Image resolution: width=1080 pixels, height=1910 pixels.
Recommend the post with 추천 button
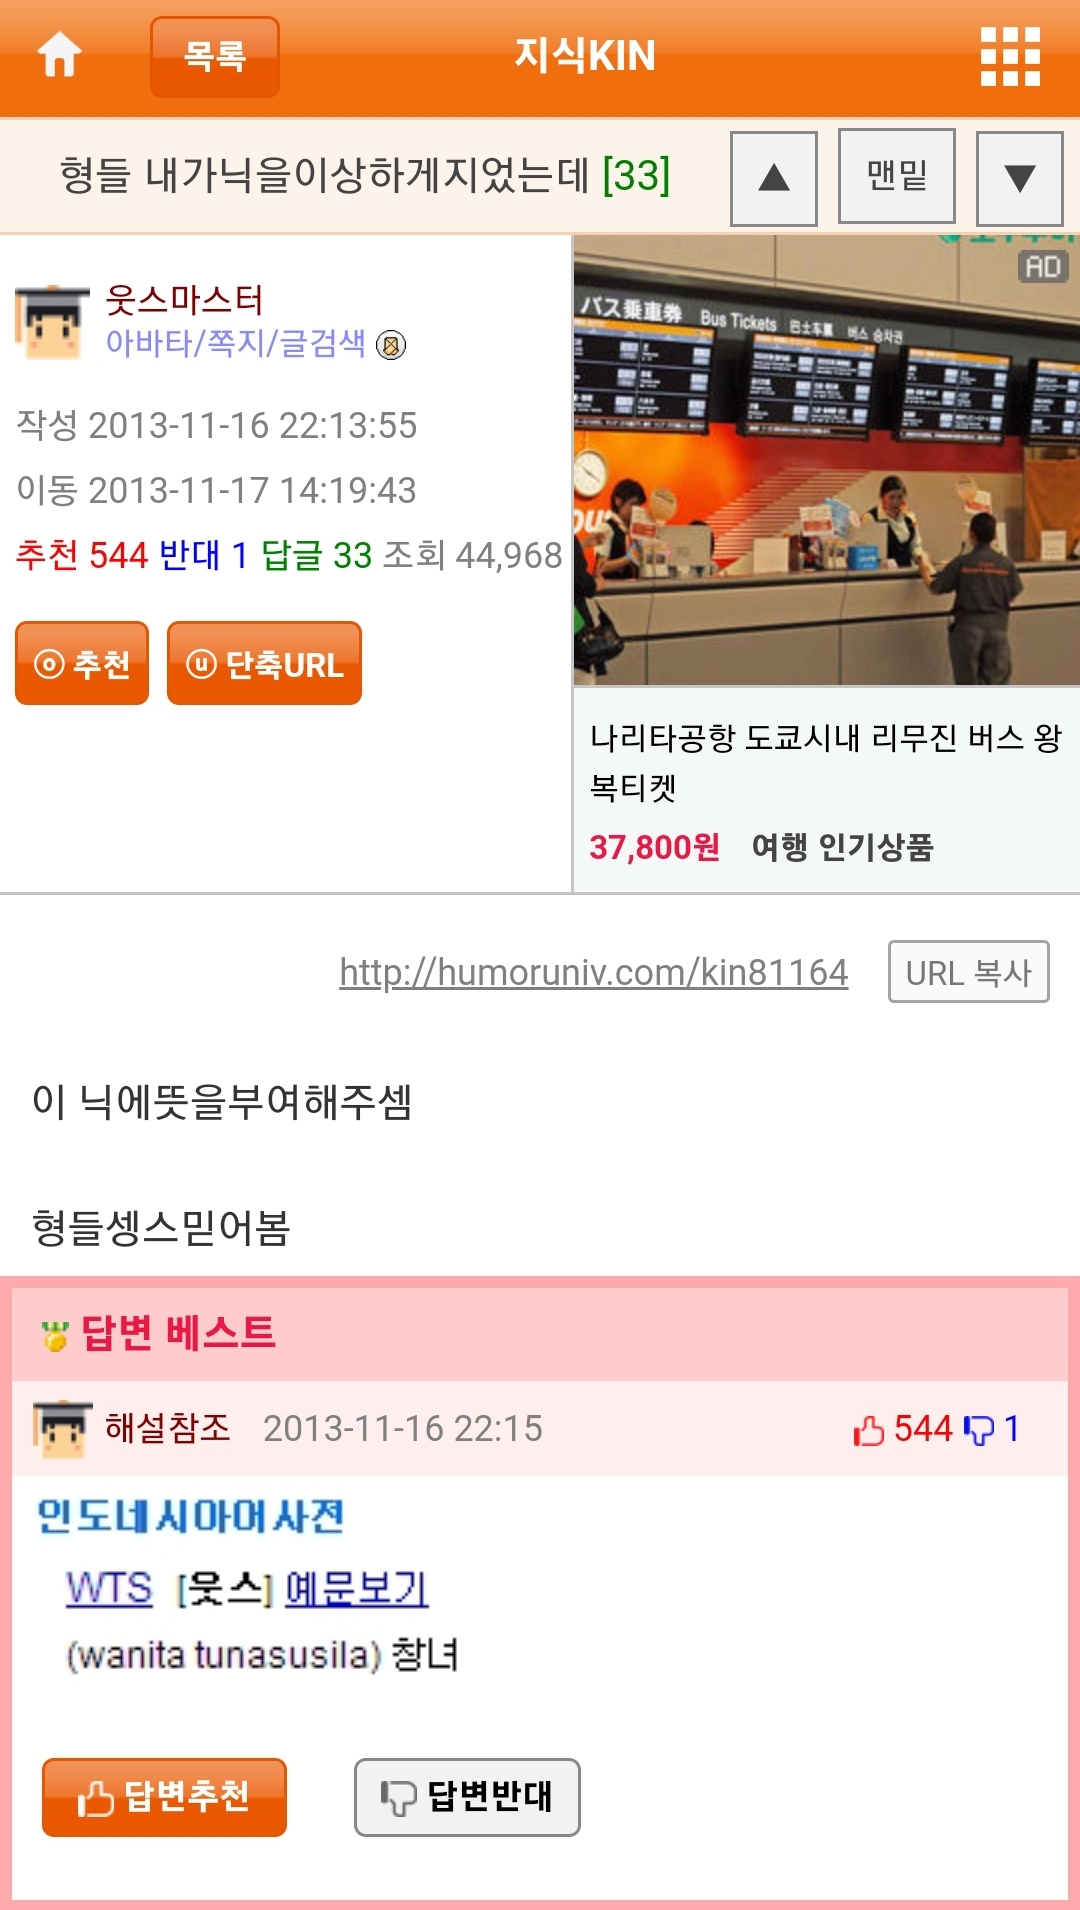pyautogui.click(x=82, y=663)
